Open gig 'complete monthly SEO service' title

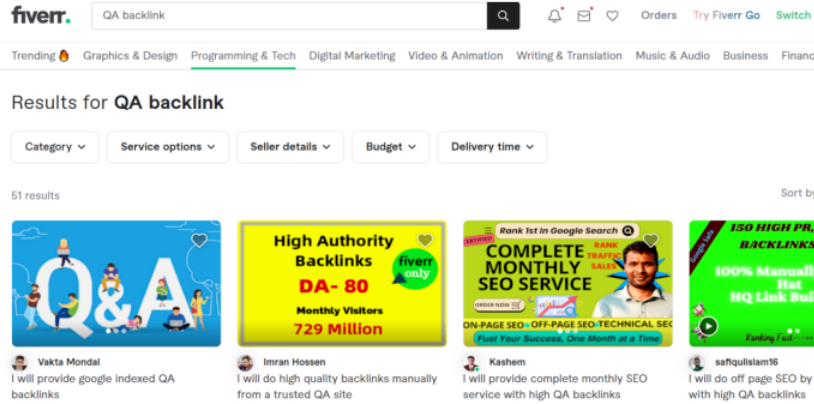[555, 386]
